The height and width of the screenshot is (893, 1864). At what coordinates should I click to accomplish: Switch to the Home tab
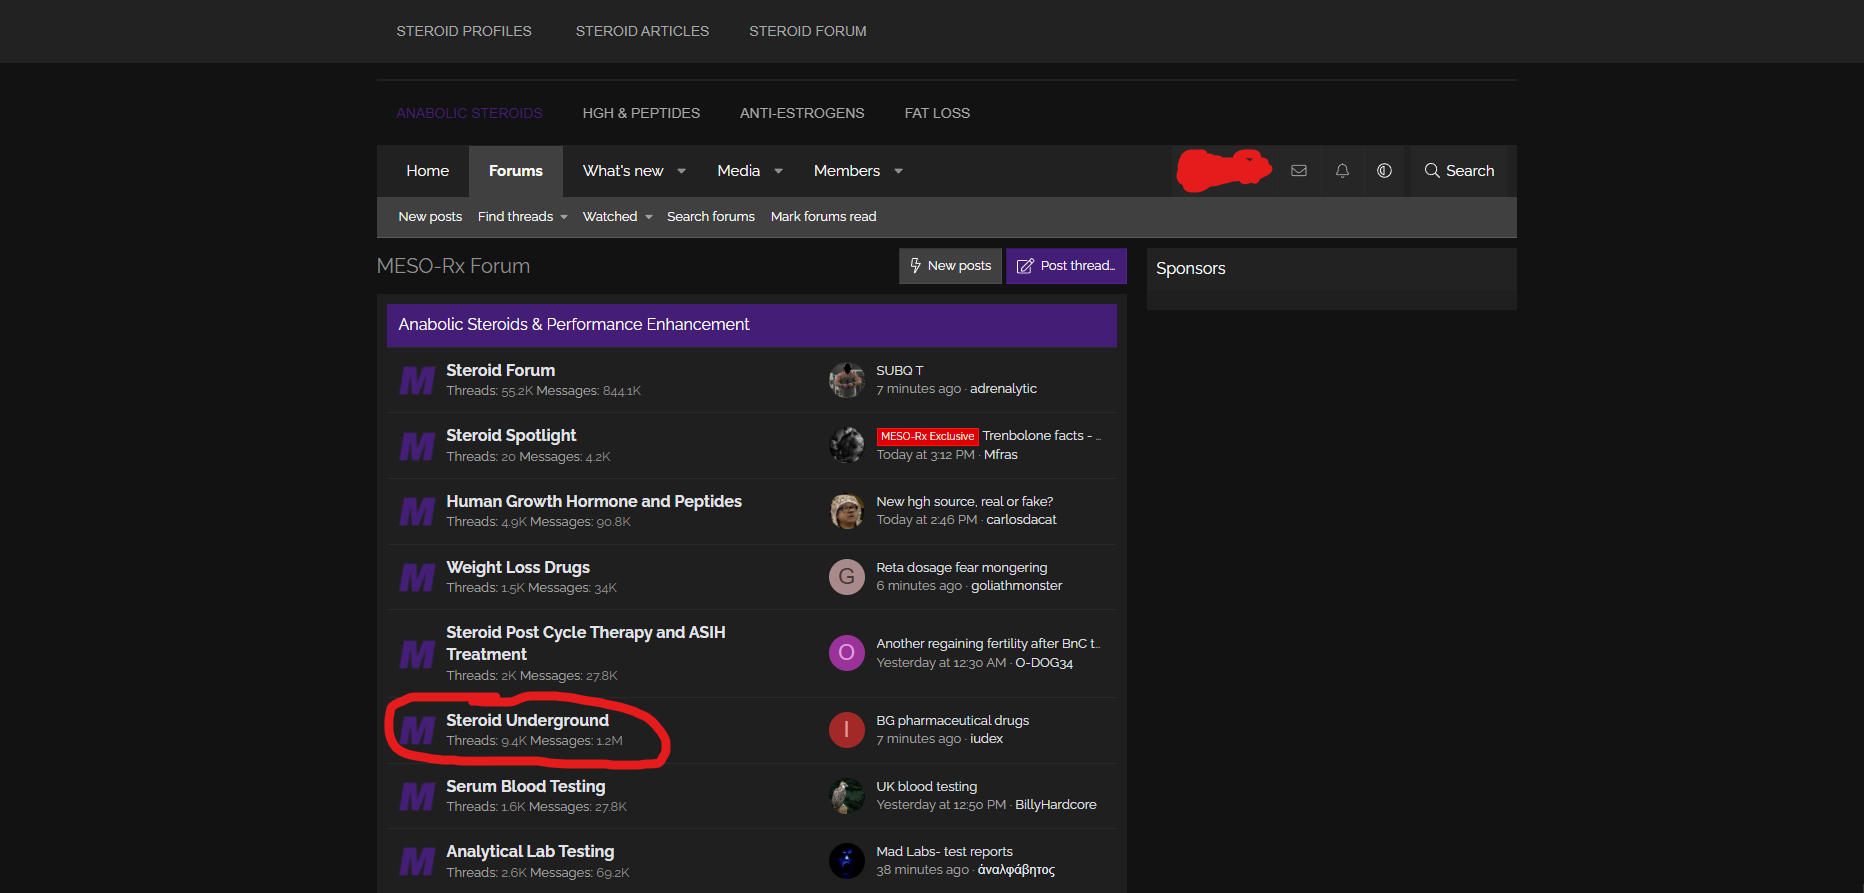coord(428,171)
